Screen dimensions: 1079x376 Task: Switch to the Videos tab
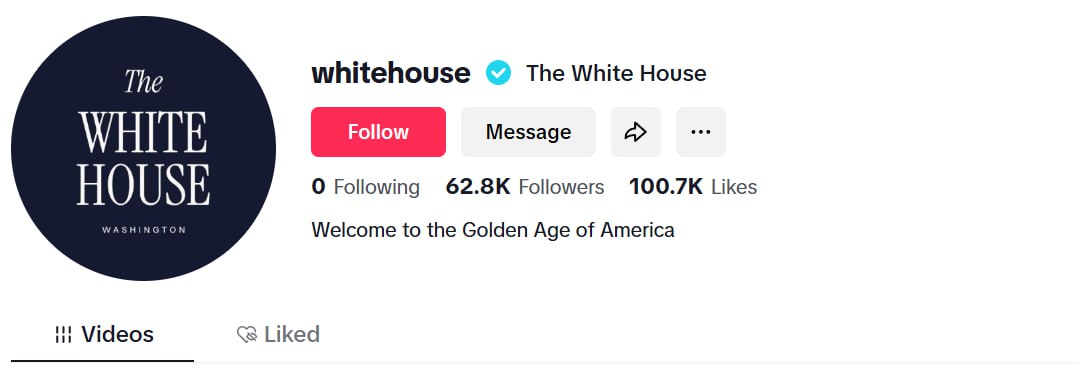pyautogui.click(x=103, y=335)
